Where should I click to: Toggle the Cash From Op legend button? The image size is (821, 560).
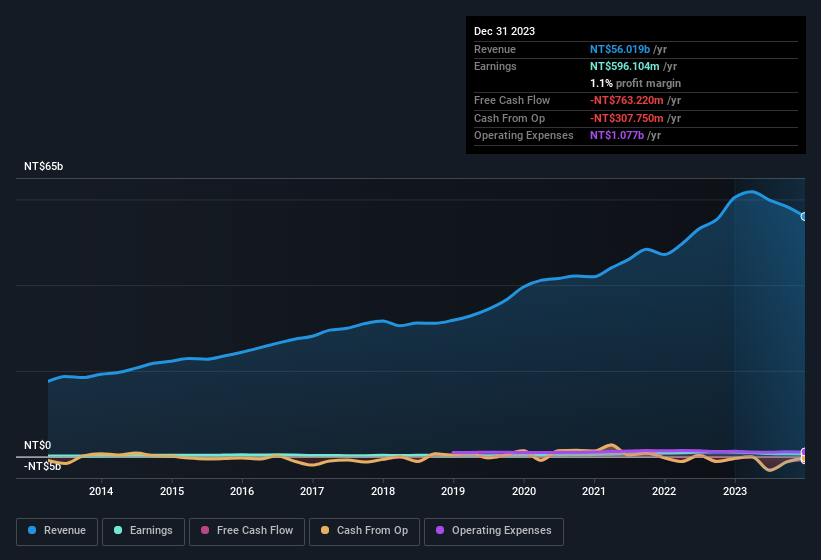(364, 531)
